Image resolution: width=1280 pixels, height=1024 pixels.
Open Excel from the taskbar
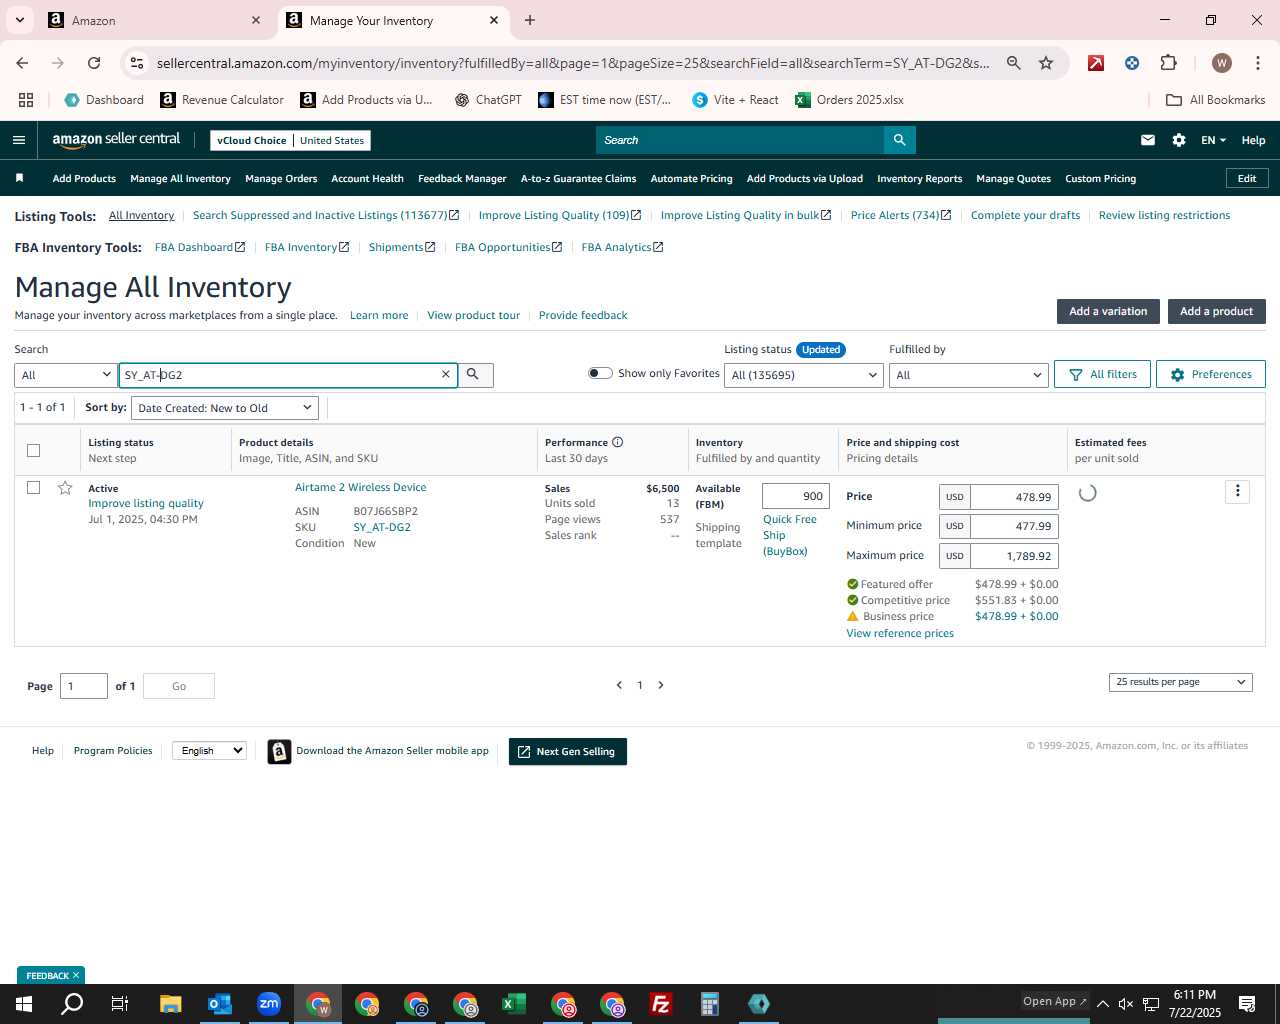click(x=514, y=1004)
